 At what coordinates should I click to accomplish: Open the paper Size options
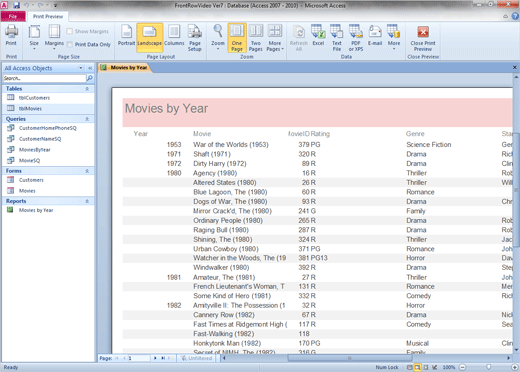pyautogui.click(x=34, y=37)
